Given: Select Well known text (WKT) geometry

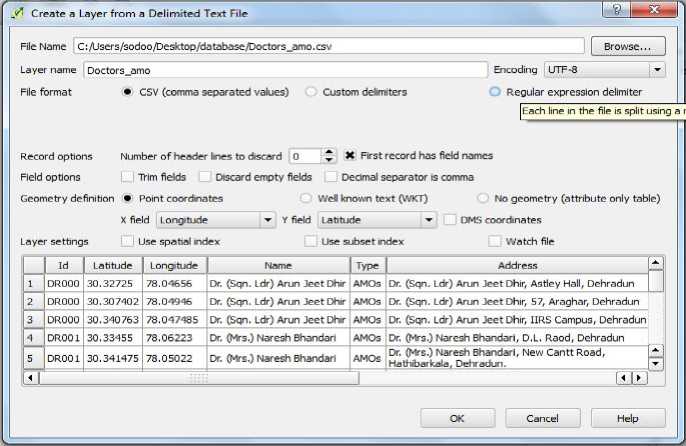Looking at the screenshot, I should [307, 198].
